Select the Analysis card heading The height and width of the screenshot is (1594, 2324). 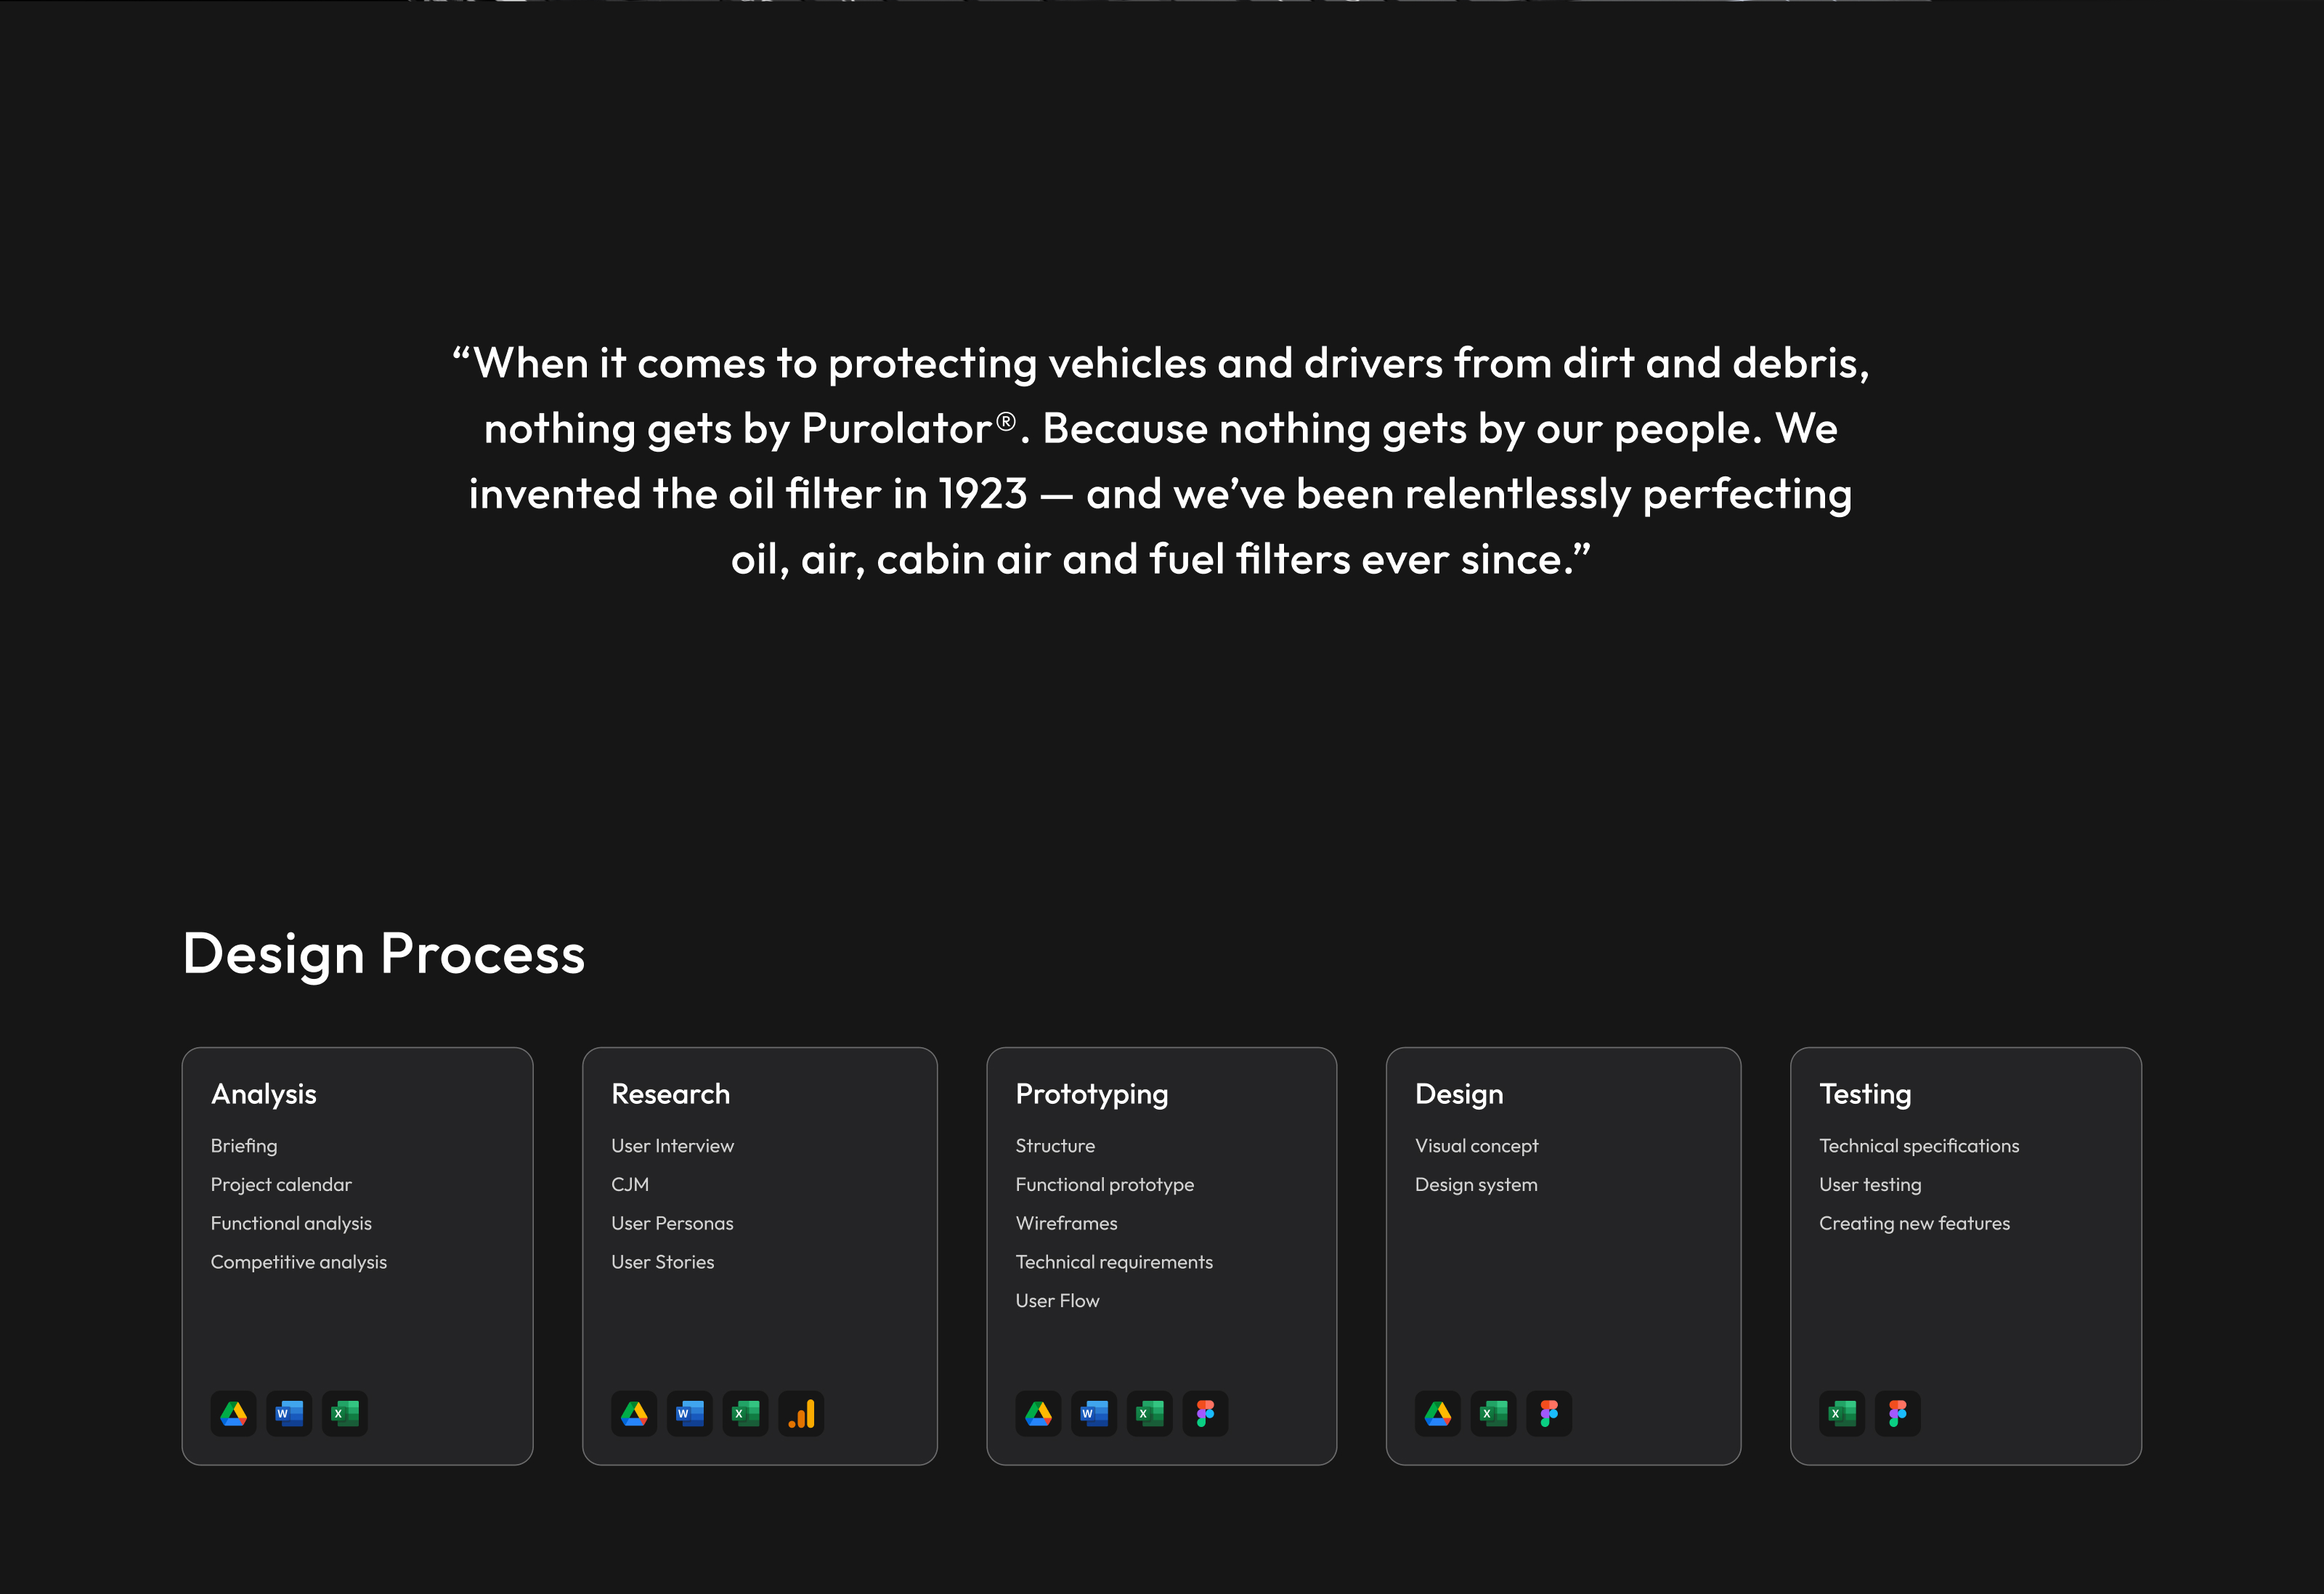[264, 1094]
